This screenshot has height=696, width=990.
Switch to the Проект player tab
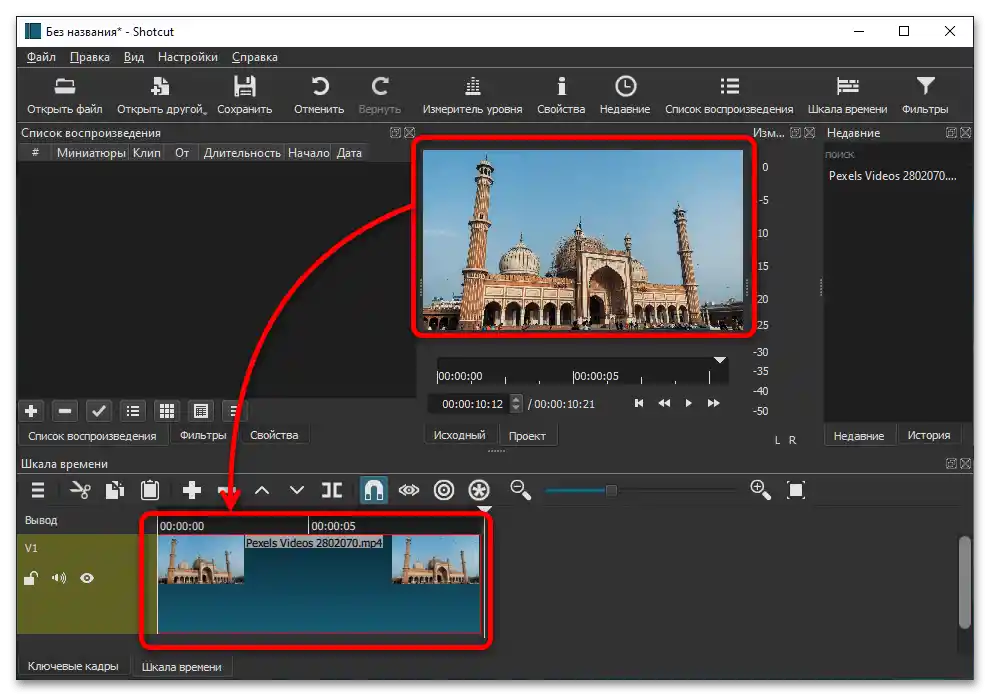tap(527, 435)
